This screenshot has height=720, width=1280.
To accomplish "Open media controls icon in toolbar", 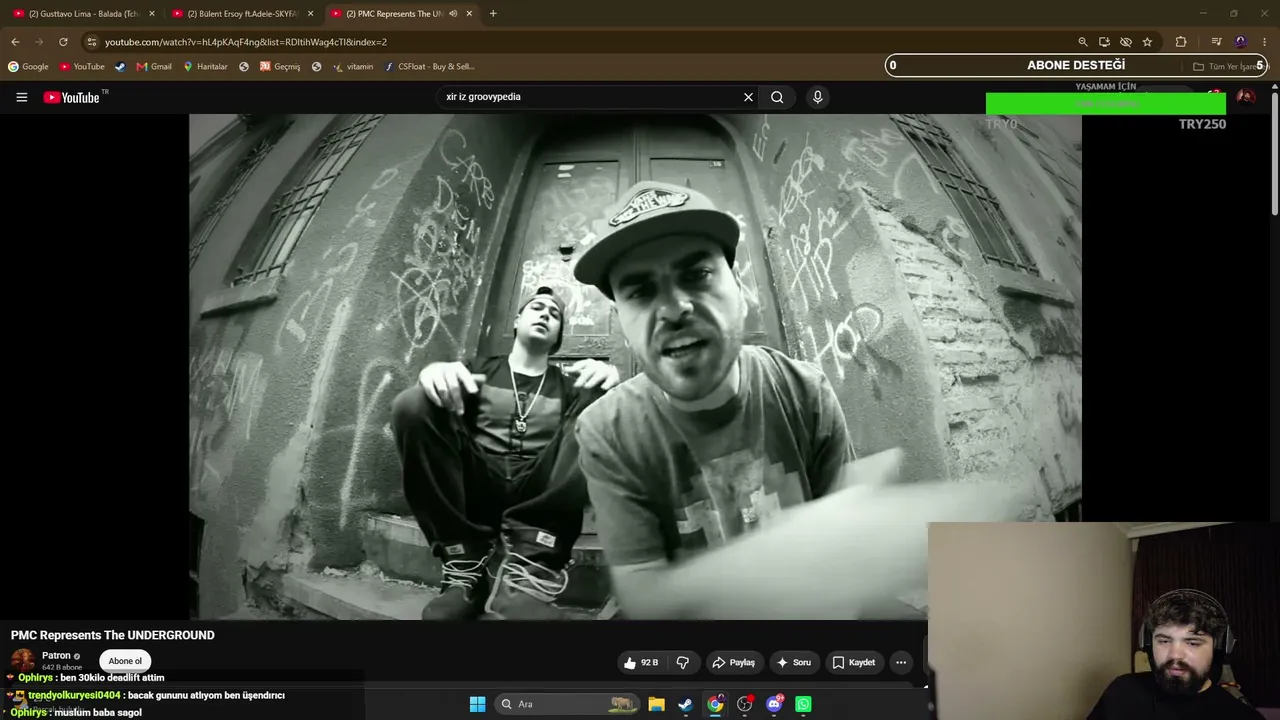I will (x=1216, y=42).
